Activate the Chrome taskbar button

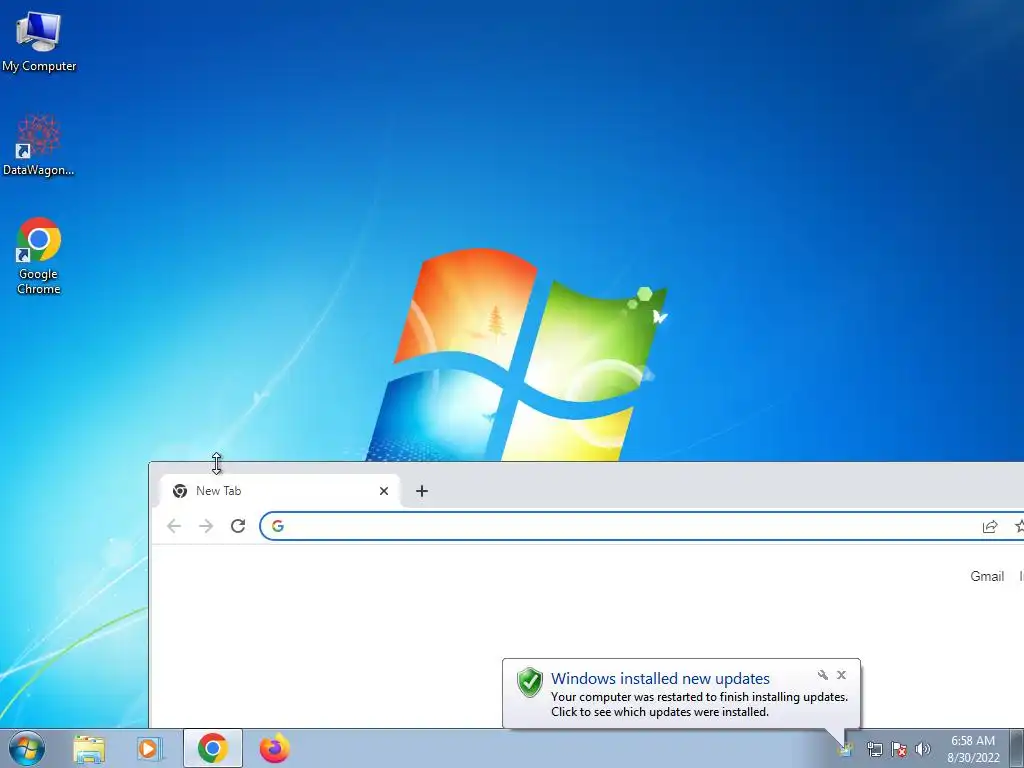click(213, 748)
